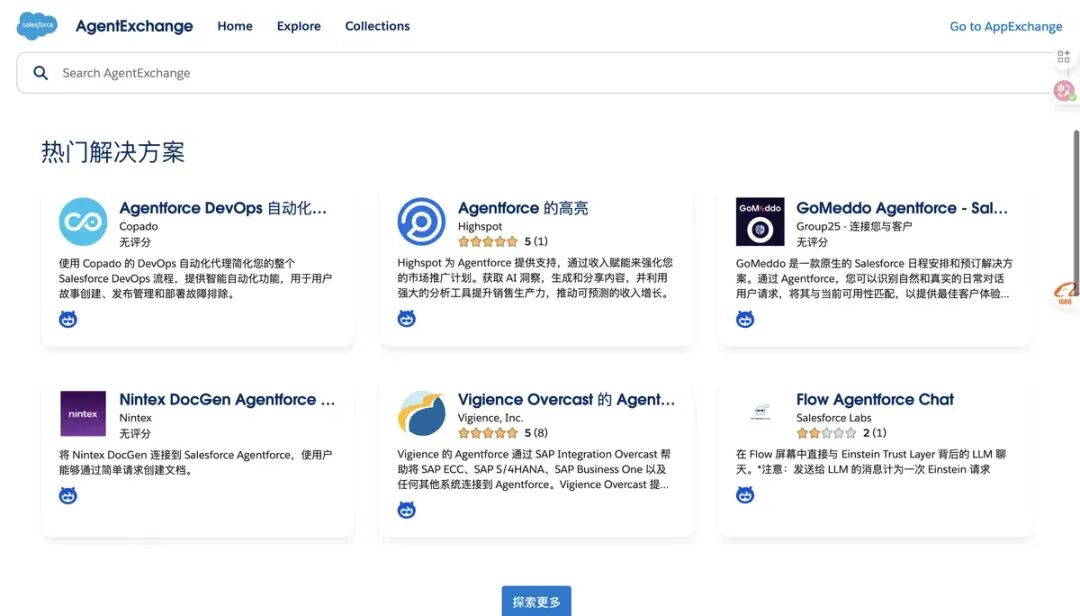Click the GoMeddo app logo
Viewport: 1080px width, 616px height.
pos(760,222)
